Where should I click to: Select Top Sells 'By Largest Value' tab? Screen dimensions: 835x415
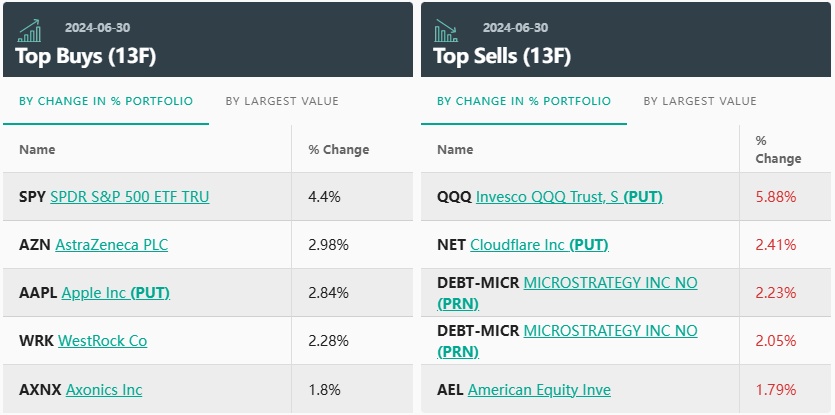click(x=700, y=101)
